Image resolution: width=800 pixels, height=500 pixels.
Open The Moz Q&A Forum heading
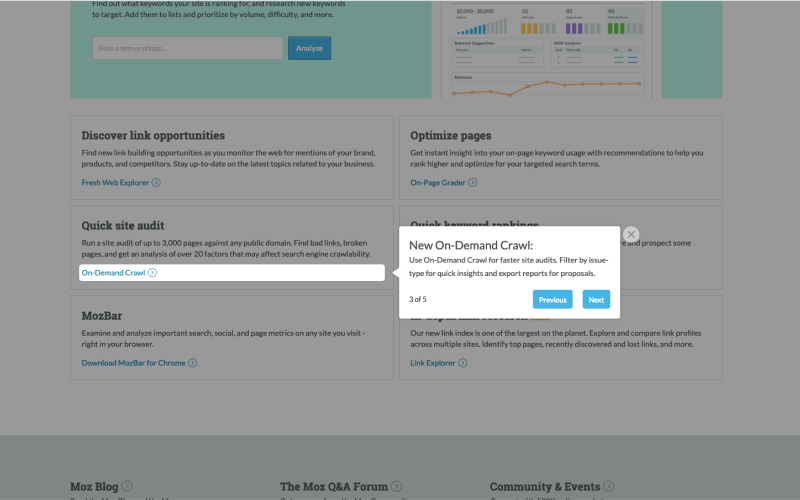tap(334, 486)
